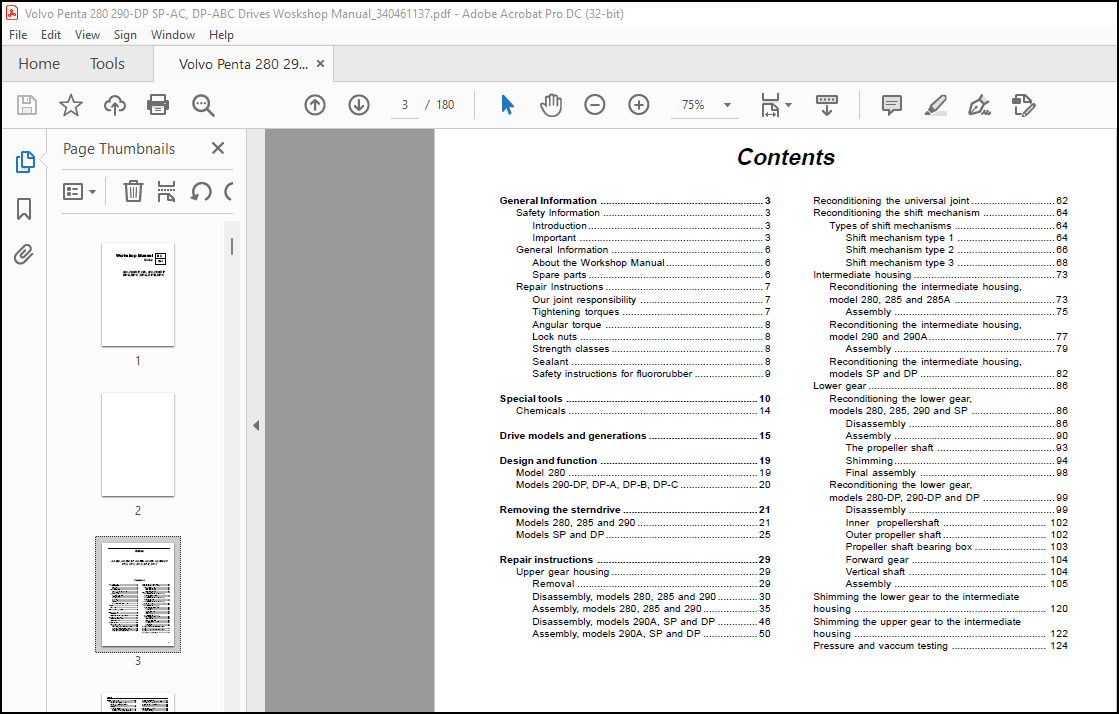Open the Bookmarks sidebar icon
Viewport: 1119px width, 714px height.
pos(24,208)
